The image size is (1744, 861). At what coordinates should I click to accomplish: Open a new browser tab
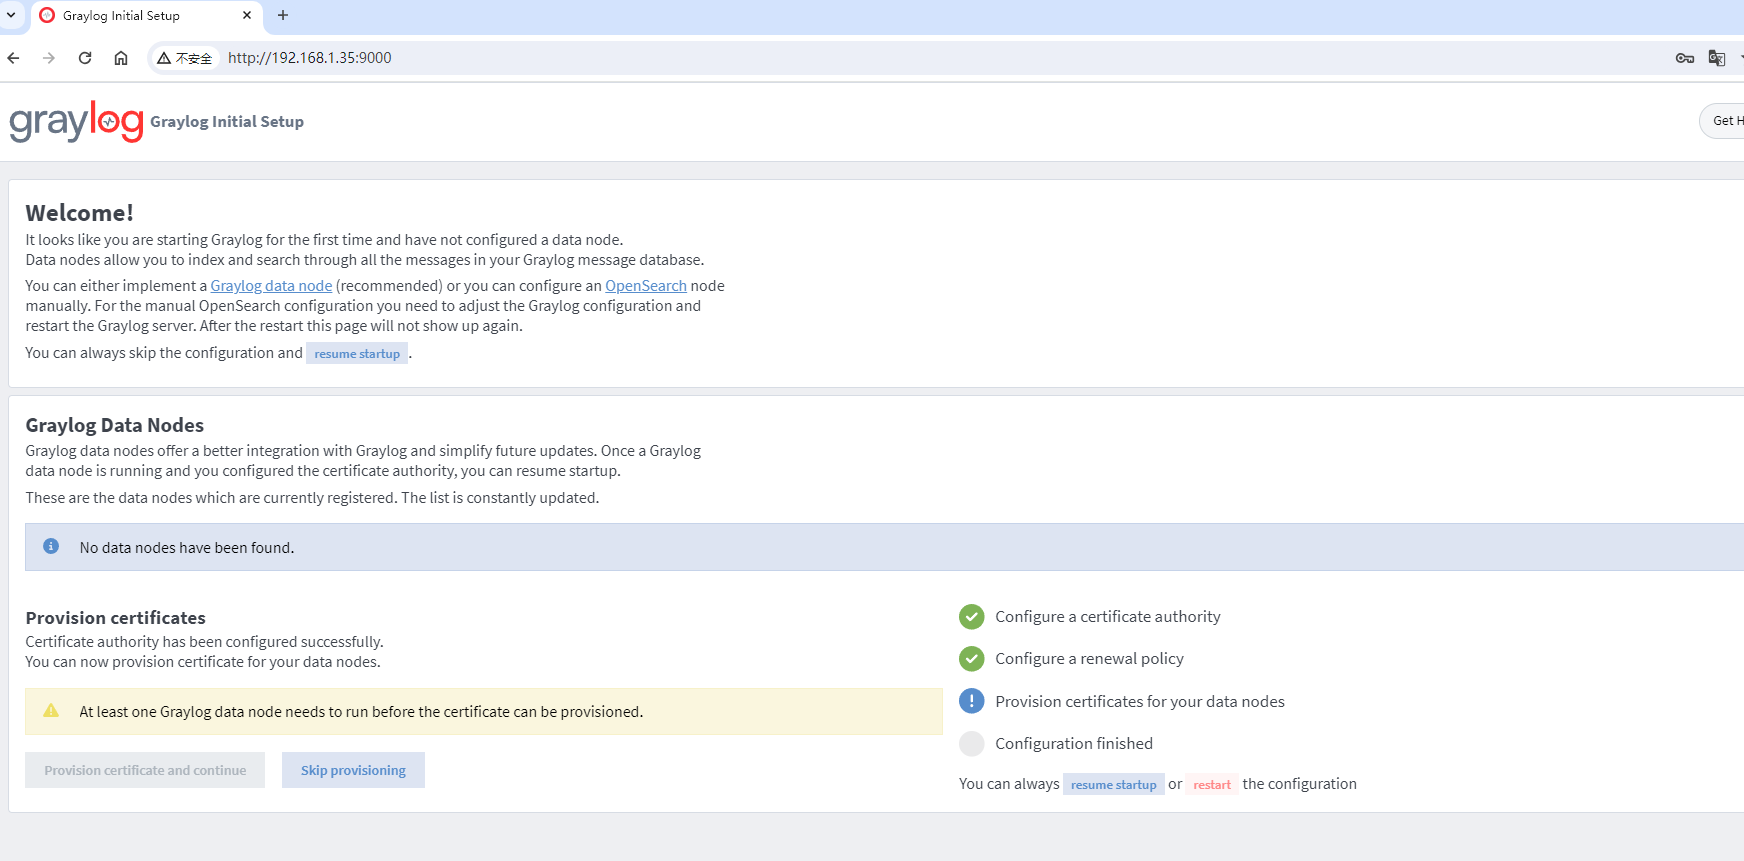(283, 15)
